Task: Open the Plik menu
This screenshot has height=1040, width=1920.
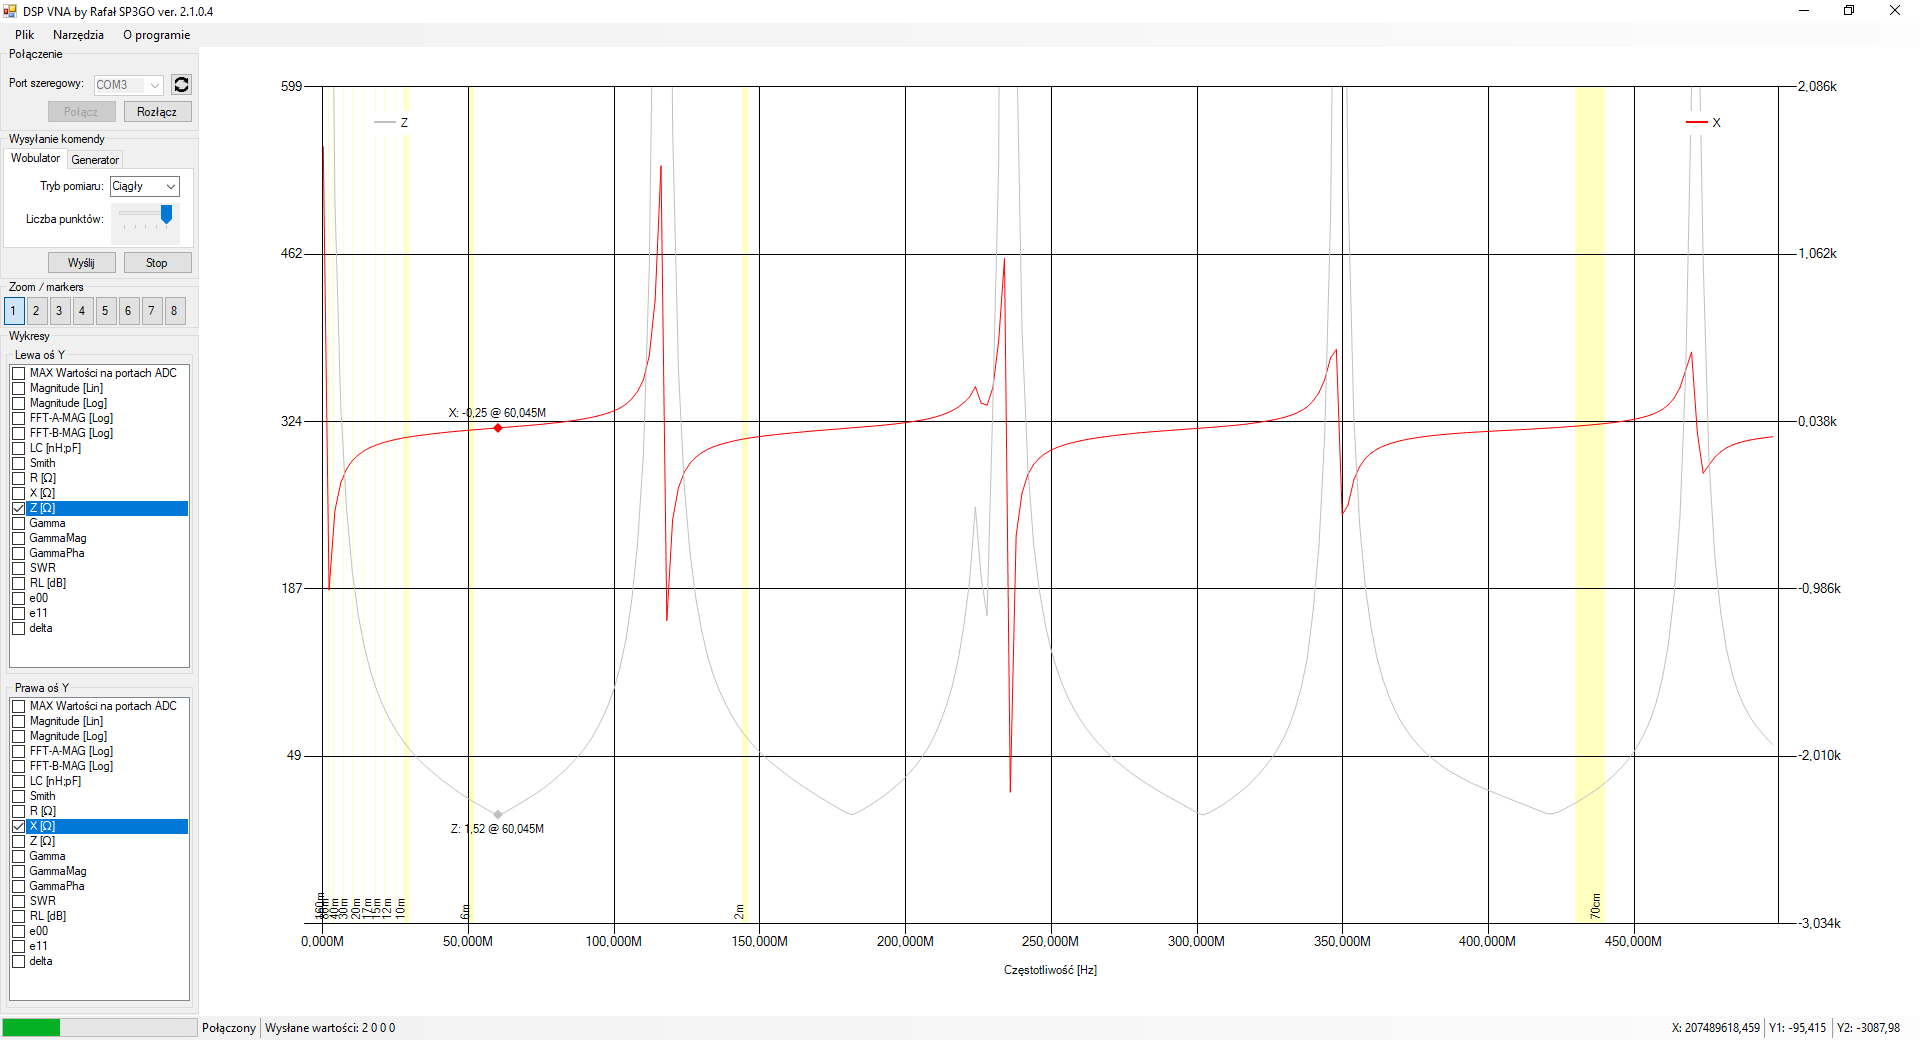Action: 24,35
